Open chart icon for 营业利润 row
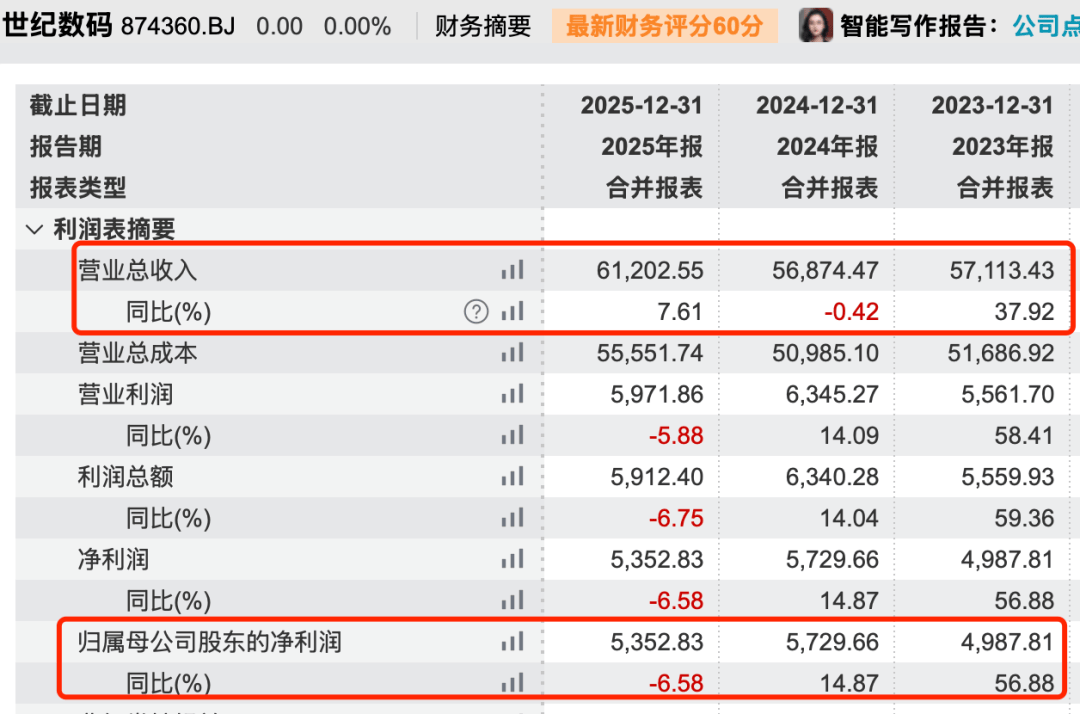Screen dimensions: 1080x714 [x=512, y=394]
